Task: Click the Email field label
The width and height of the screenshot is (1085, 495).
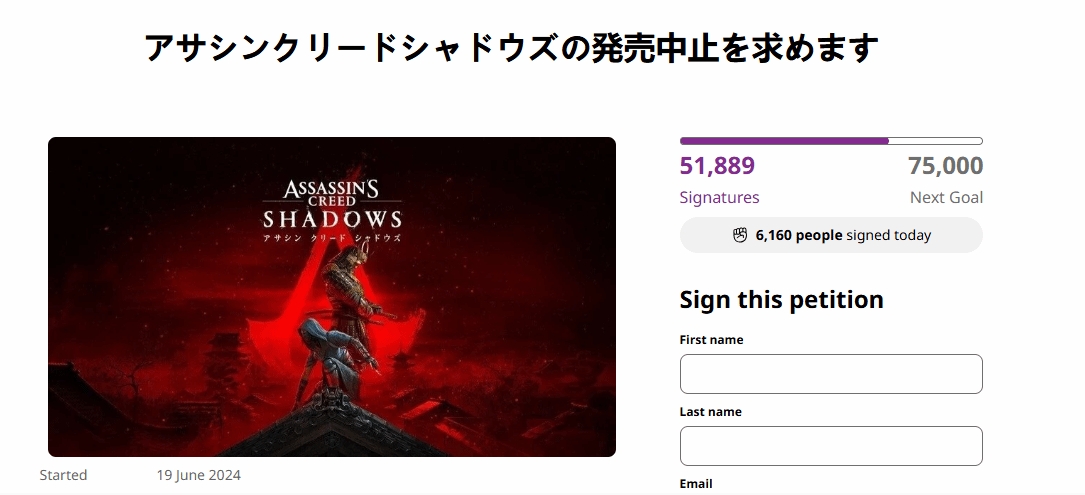Action: tap(695, 483)
